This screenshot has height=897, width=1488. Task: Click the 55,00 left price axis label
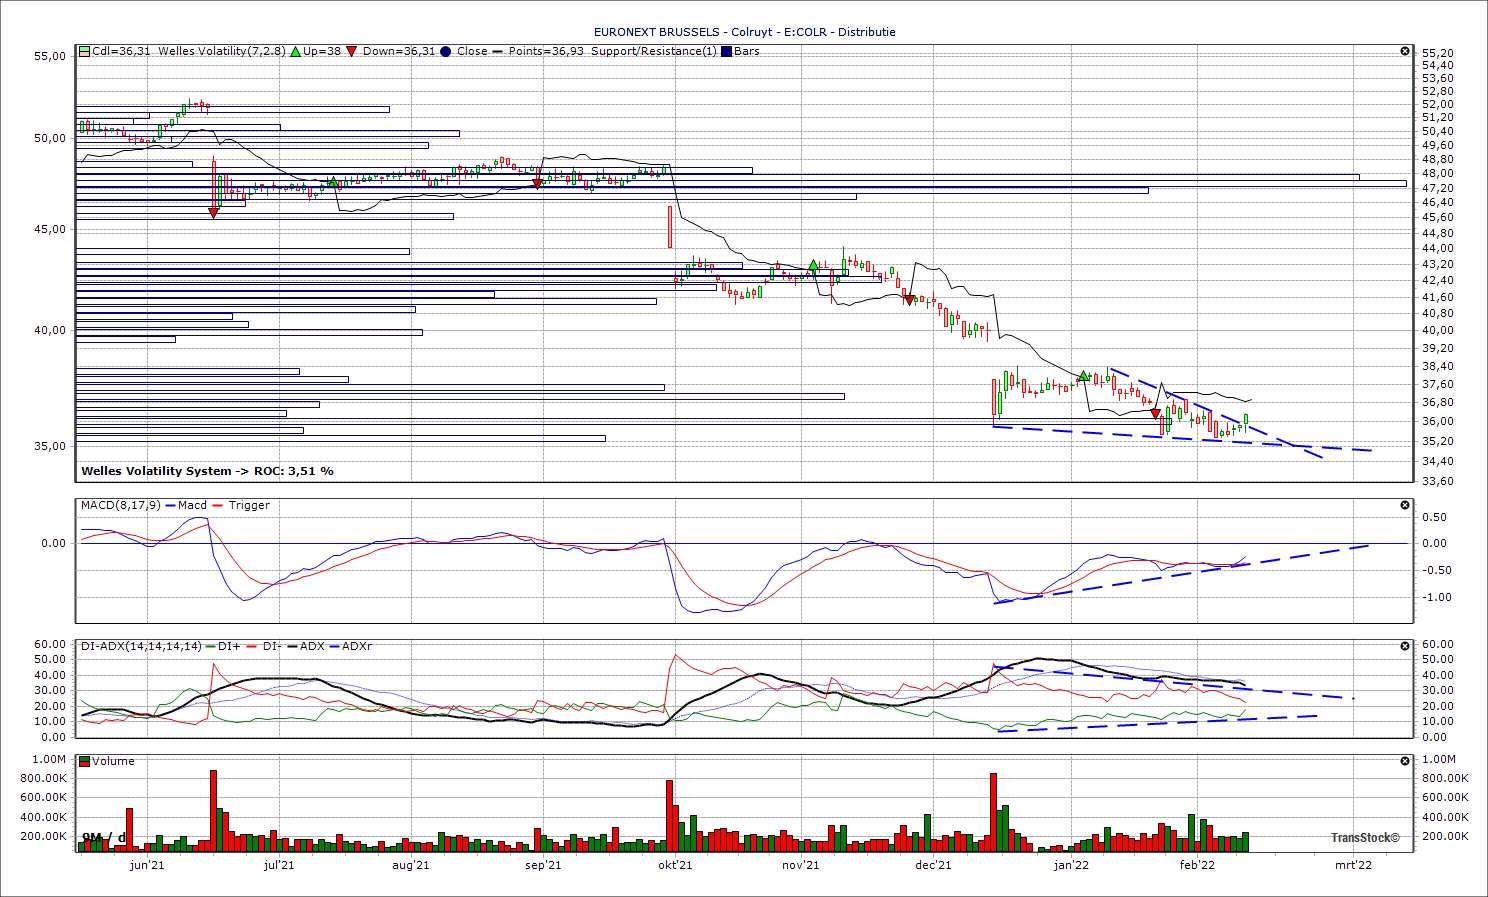pyautogui.click(x=50, y=56)
